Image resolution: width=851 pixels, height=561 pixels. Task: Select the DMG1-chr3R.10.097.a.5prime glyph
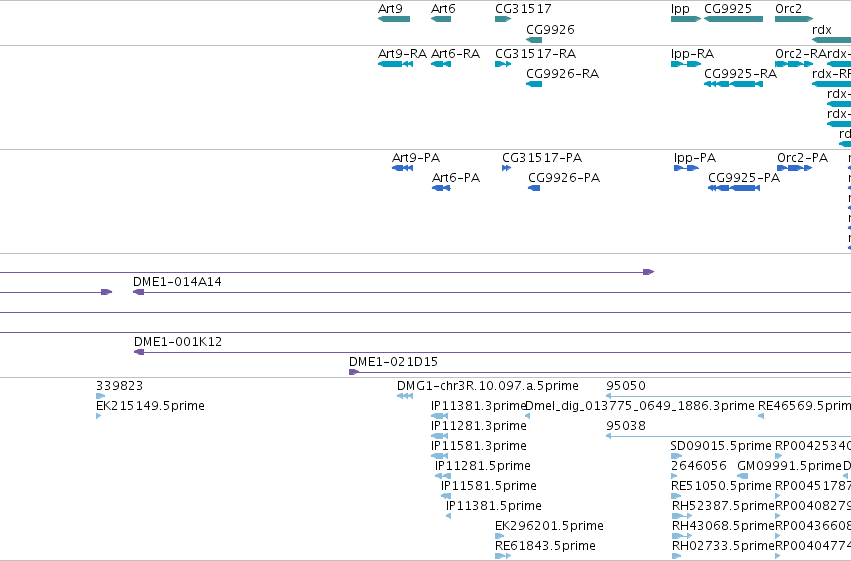pos(405,396)
